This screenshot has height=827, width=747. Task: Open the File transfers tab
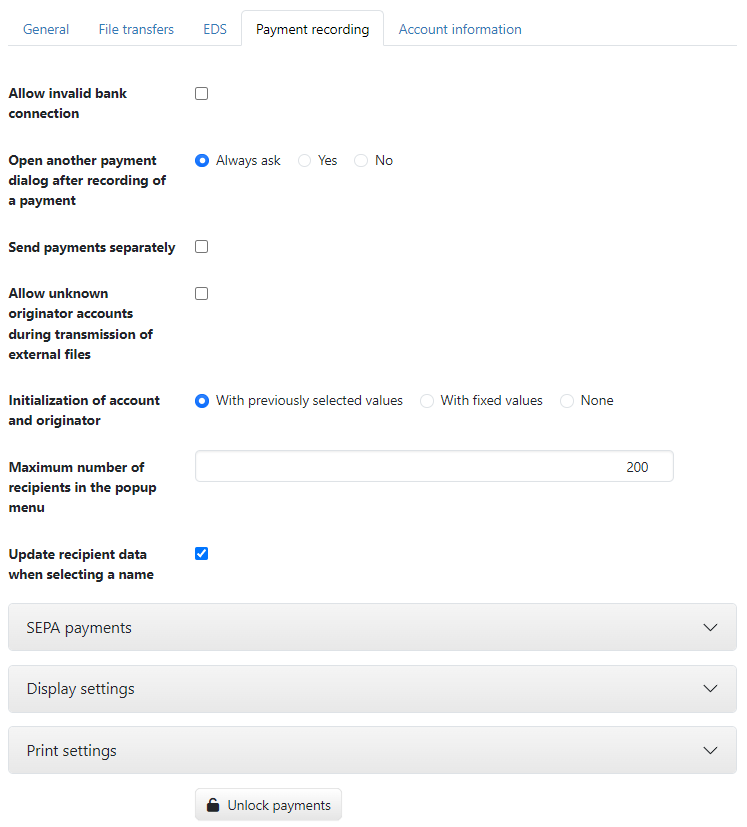pos(136,29)
